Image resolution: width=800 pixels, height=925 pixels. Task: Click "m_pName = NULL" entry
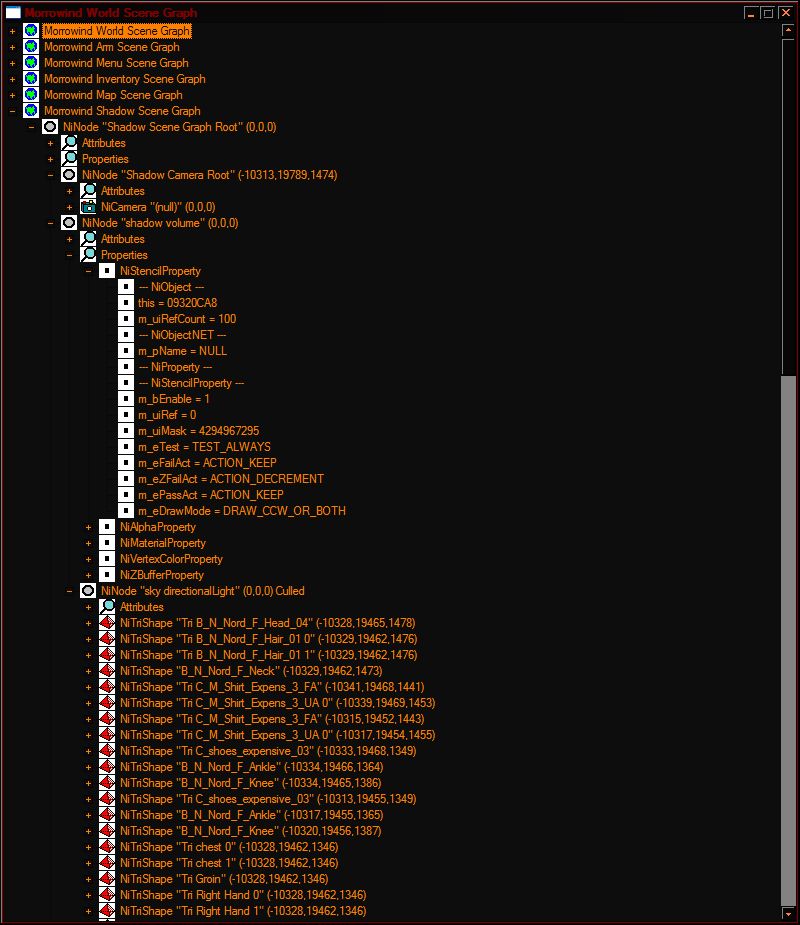click(x=182, y=350)
